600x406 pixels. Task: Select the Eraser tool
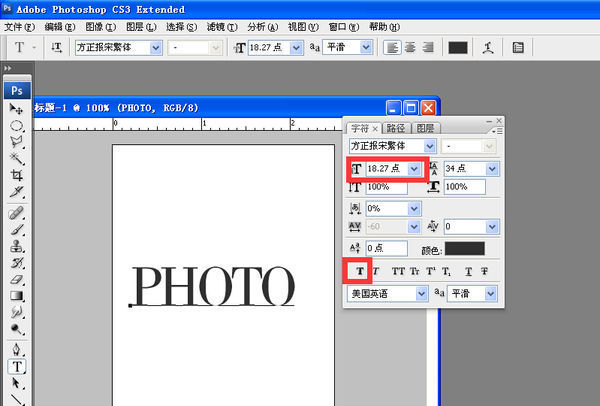pyautogui.click(x=16, y=279)
